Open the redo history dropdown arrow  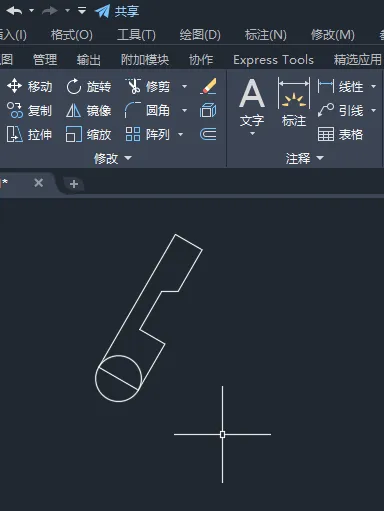click(67, 11)
